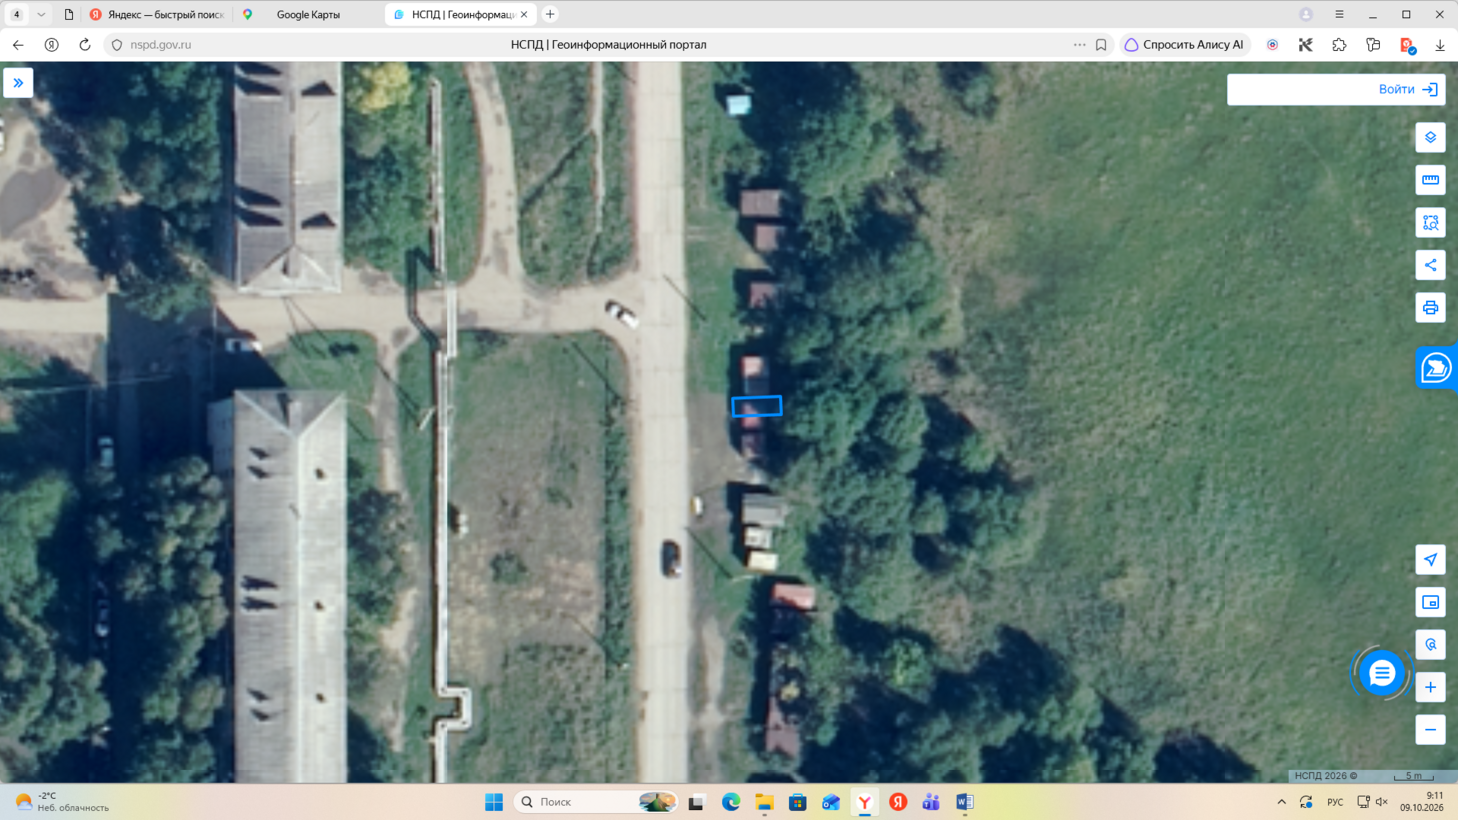This screenshot has width=1458, height=820.
Task: Print the map
Action: (x=1430, y=307)
